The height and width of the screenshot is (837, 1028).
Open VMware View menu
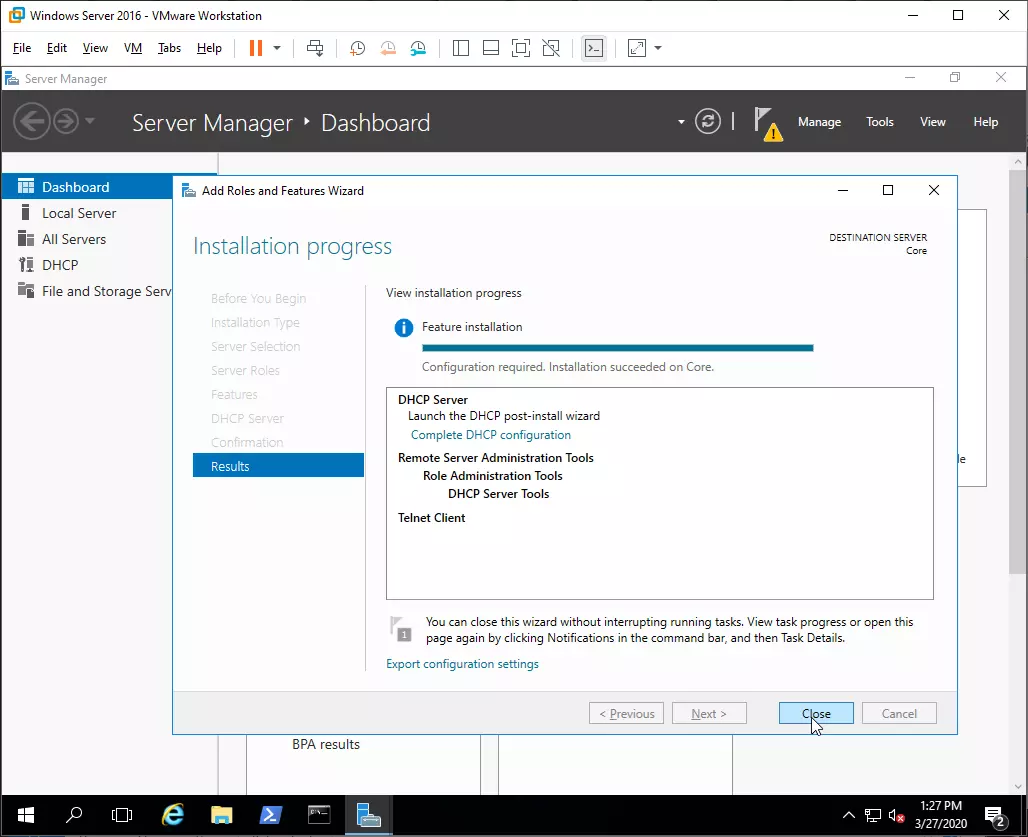(95, 48)
